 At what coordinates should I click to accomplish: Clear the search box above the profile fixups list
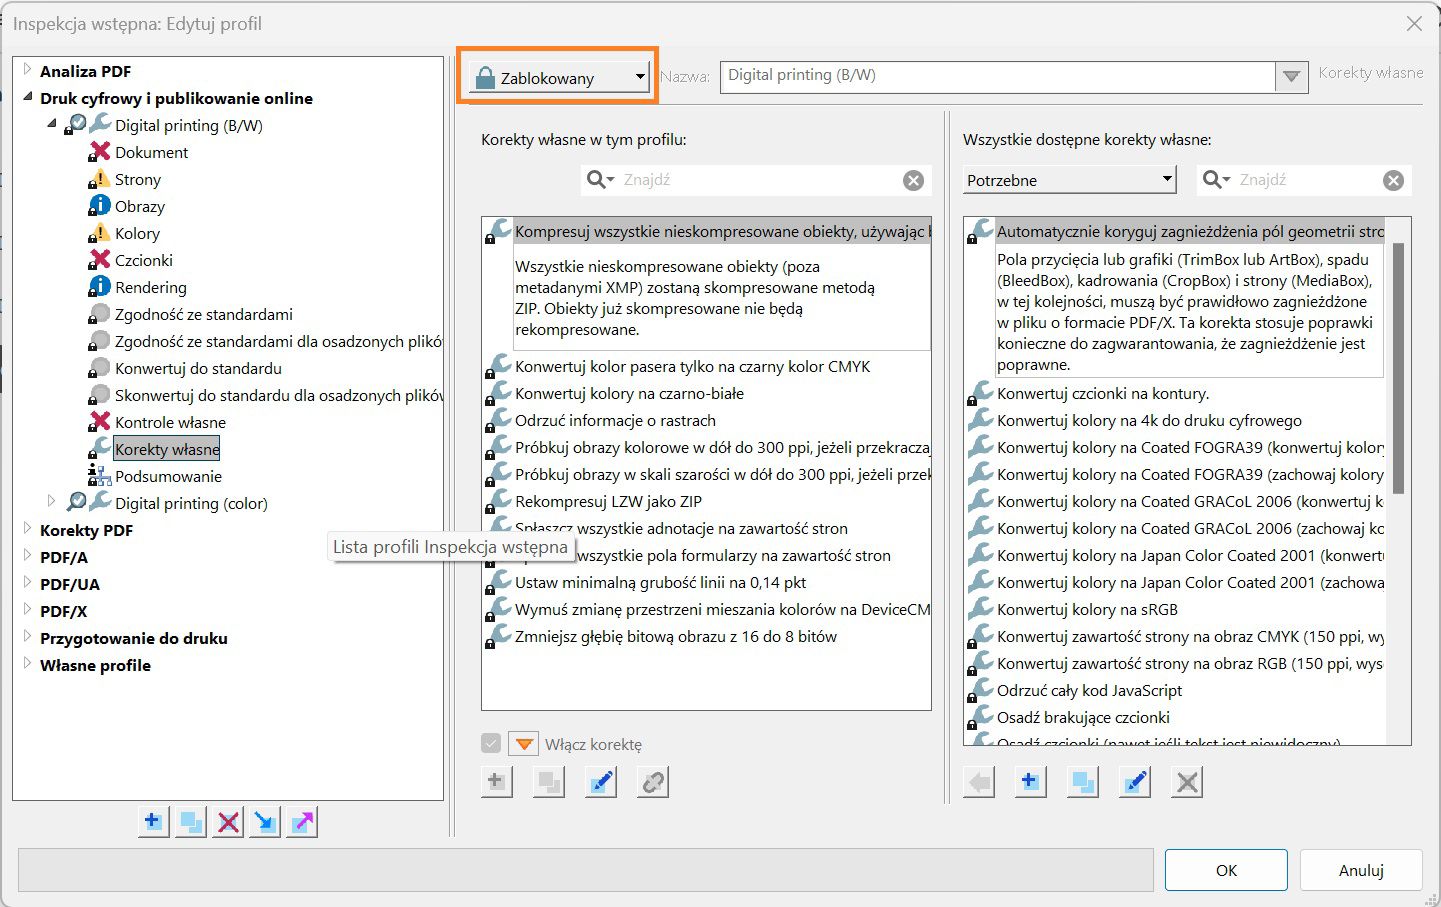click(913, 180)
